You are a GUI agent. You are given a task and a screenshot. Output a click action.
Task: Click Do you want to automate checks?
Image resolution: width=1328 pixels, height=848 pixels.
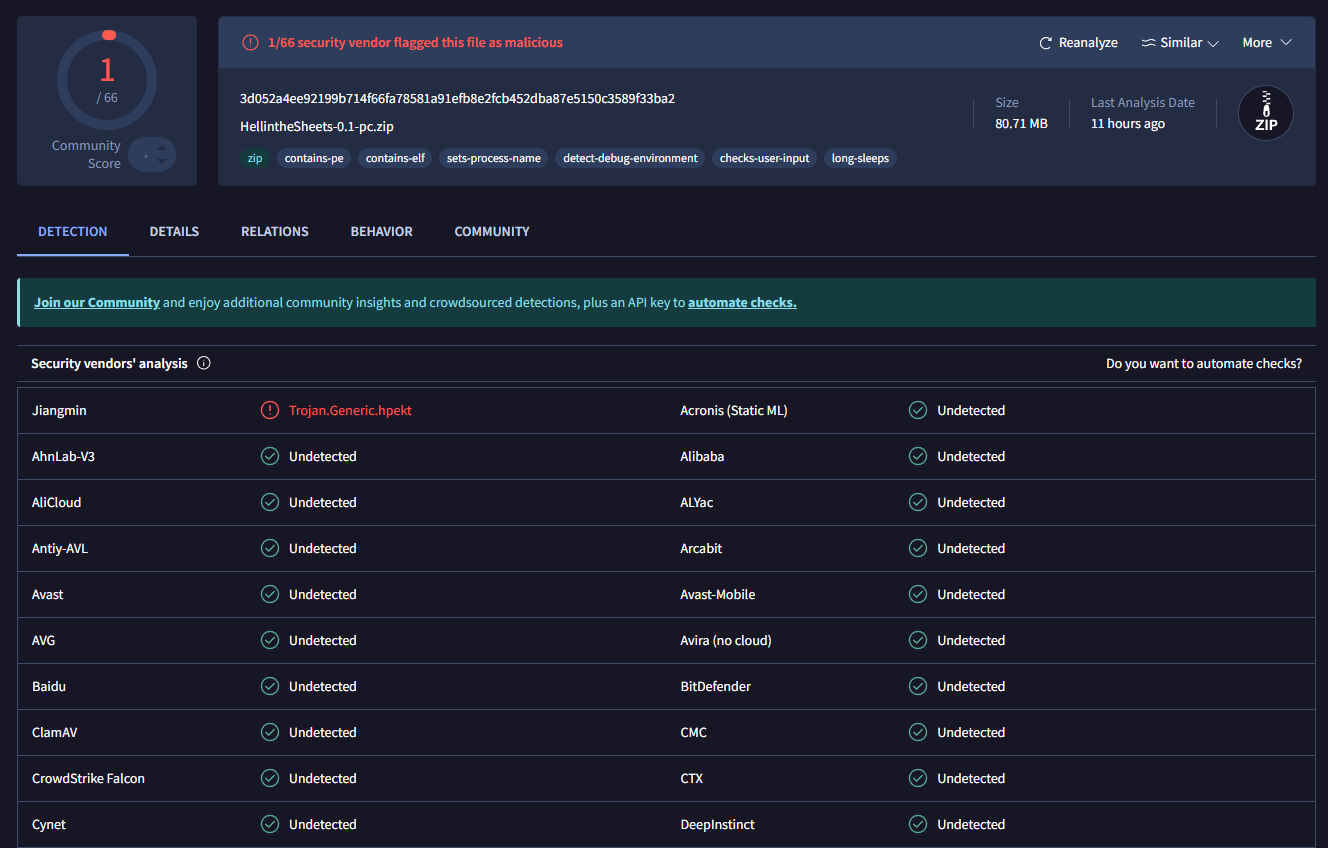[x=1204, y=363]
